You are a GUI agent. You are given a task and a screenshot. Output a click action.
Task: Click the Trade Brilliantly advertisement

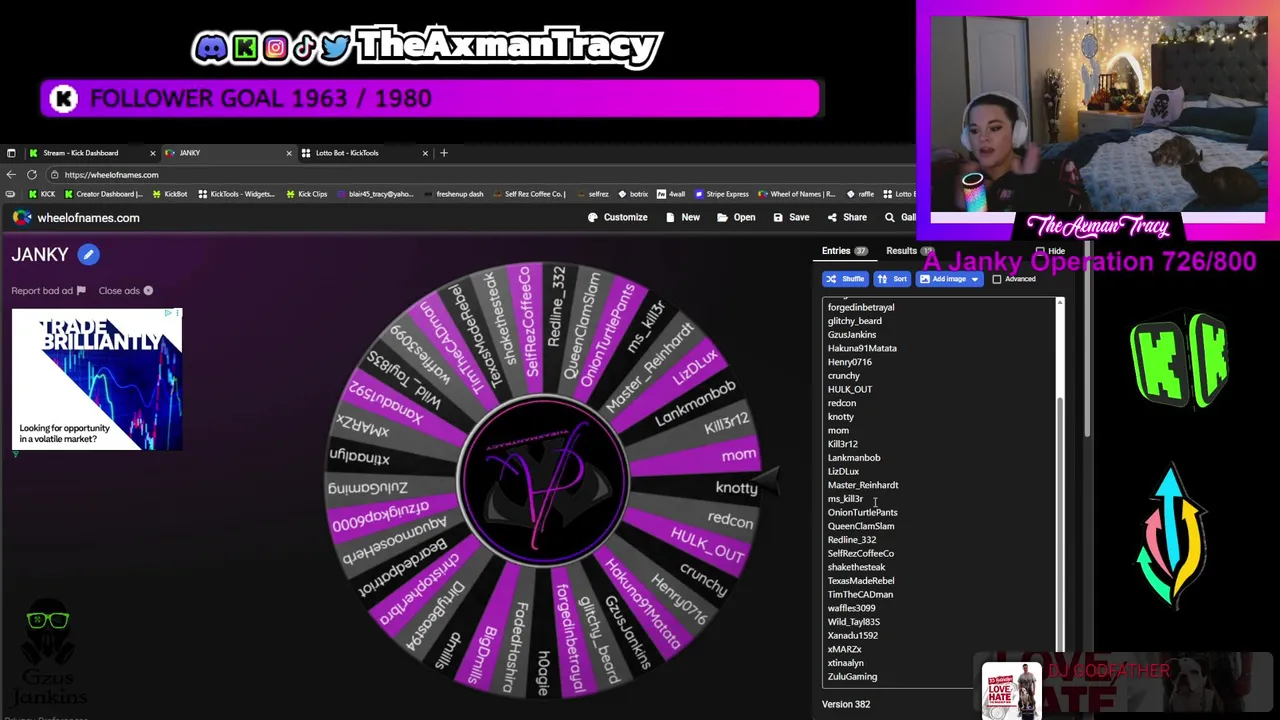tap(97, 379)
